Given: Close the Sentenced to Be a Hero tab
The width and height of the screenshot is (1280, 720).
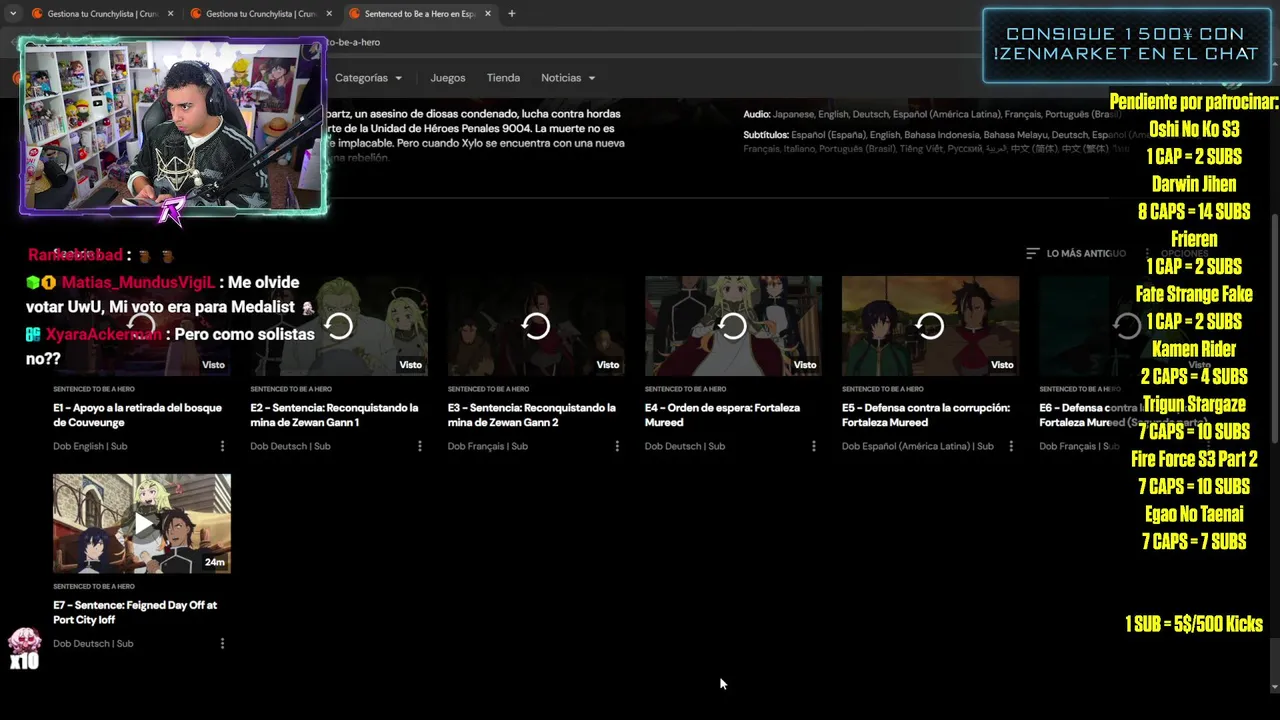Looking at the screenshot, I should click(488, 14).
